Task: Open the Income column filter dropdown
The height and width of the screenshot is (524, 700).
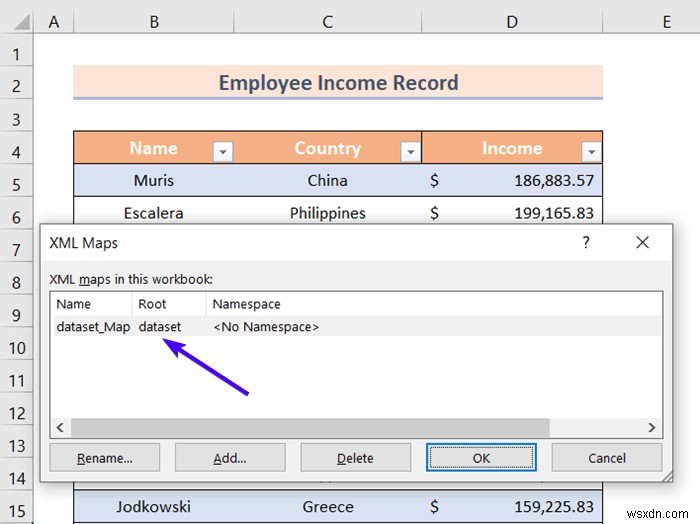Action: [x=591, y=152]
